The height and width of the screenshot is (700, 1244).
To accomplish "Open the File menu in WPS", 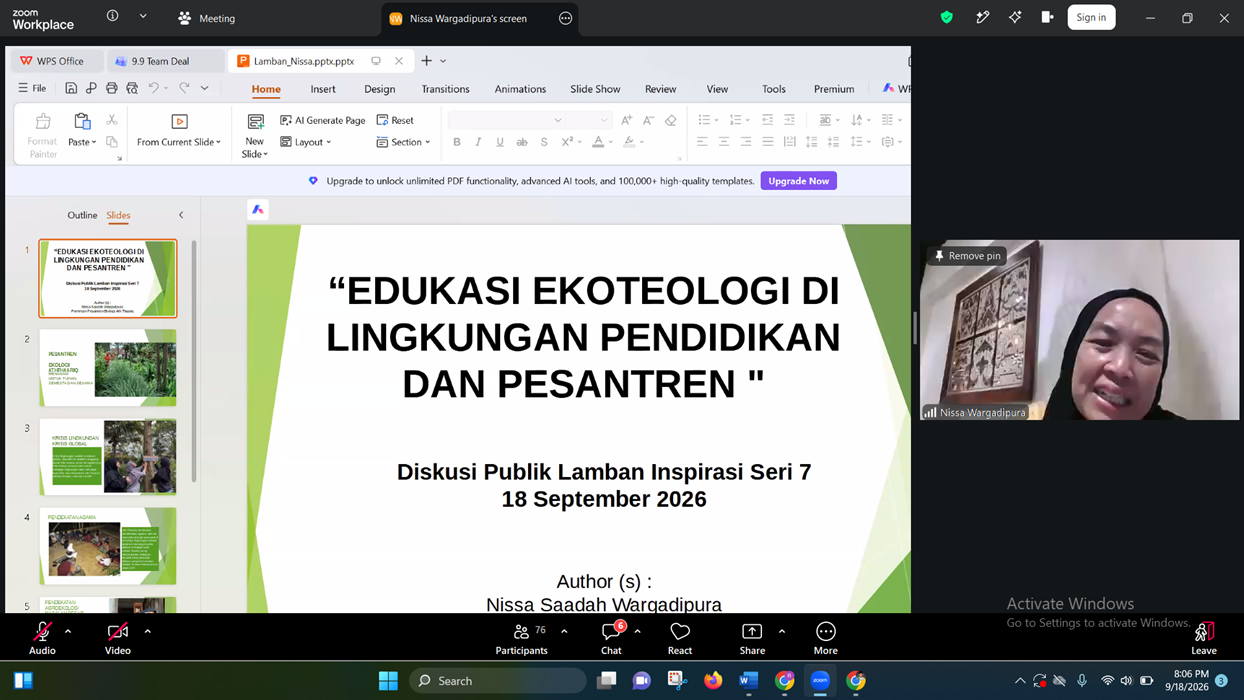I will pyautogui.click(x=32, y=88).
